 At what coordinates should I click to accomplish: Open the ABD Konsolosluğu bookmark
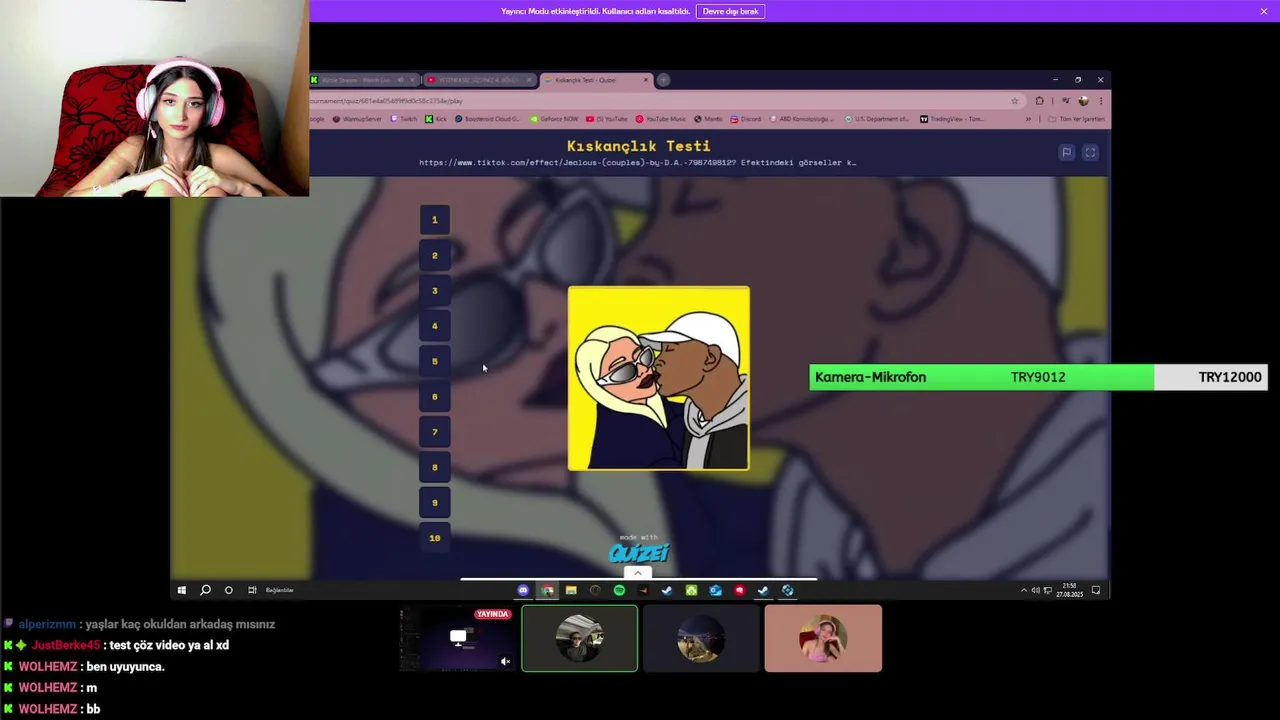click(x=801, y=119)
